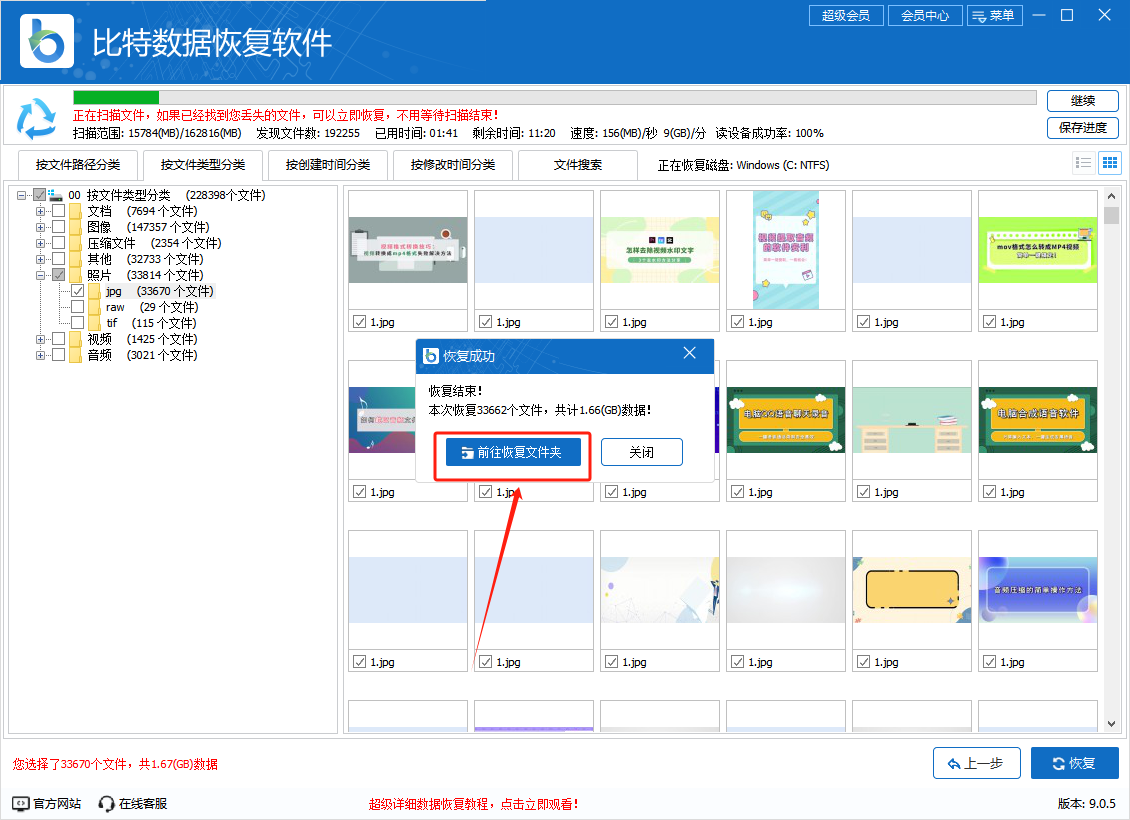The image size is (1130, 820).
Task: Close the 恢复成功 dialog with X
Action: point(689,354)
